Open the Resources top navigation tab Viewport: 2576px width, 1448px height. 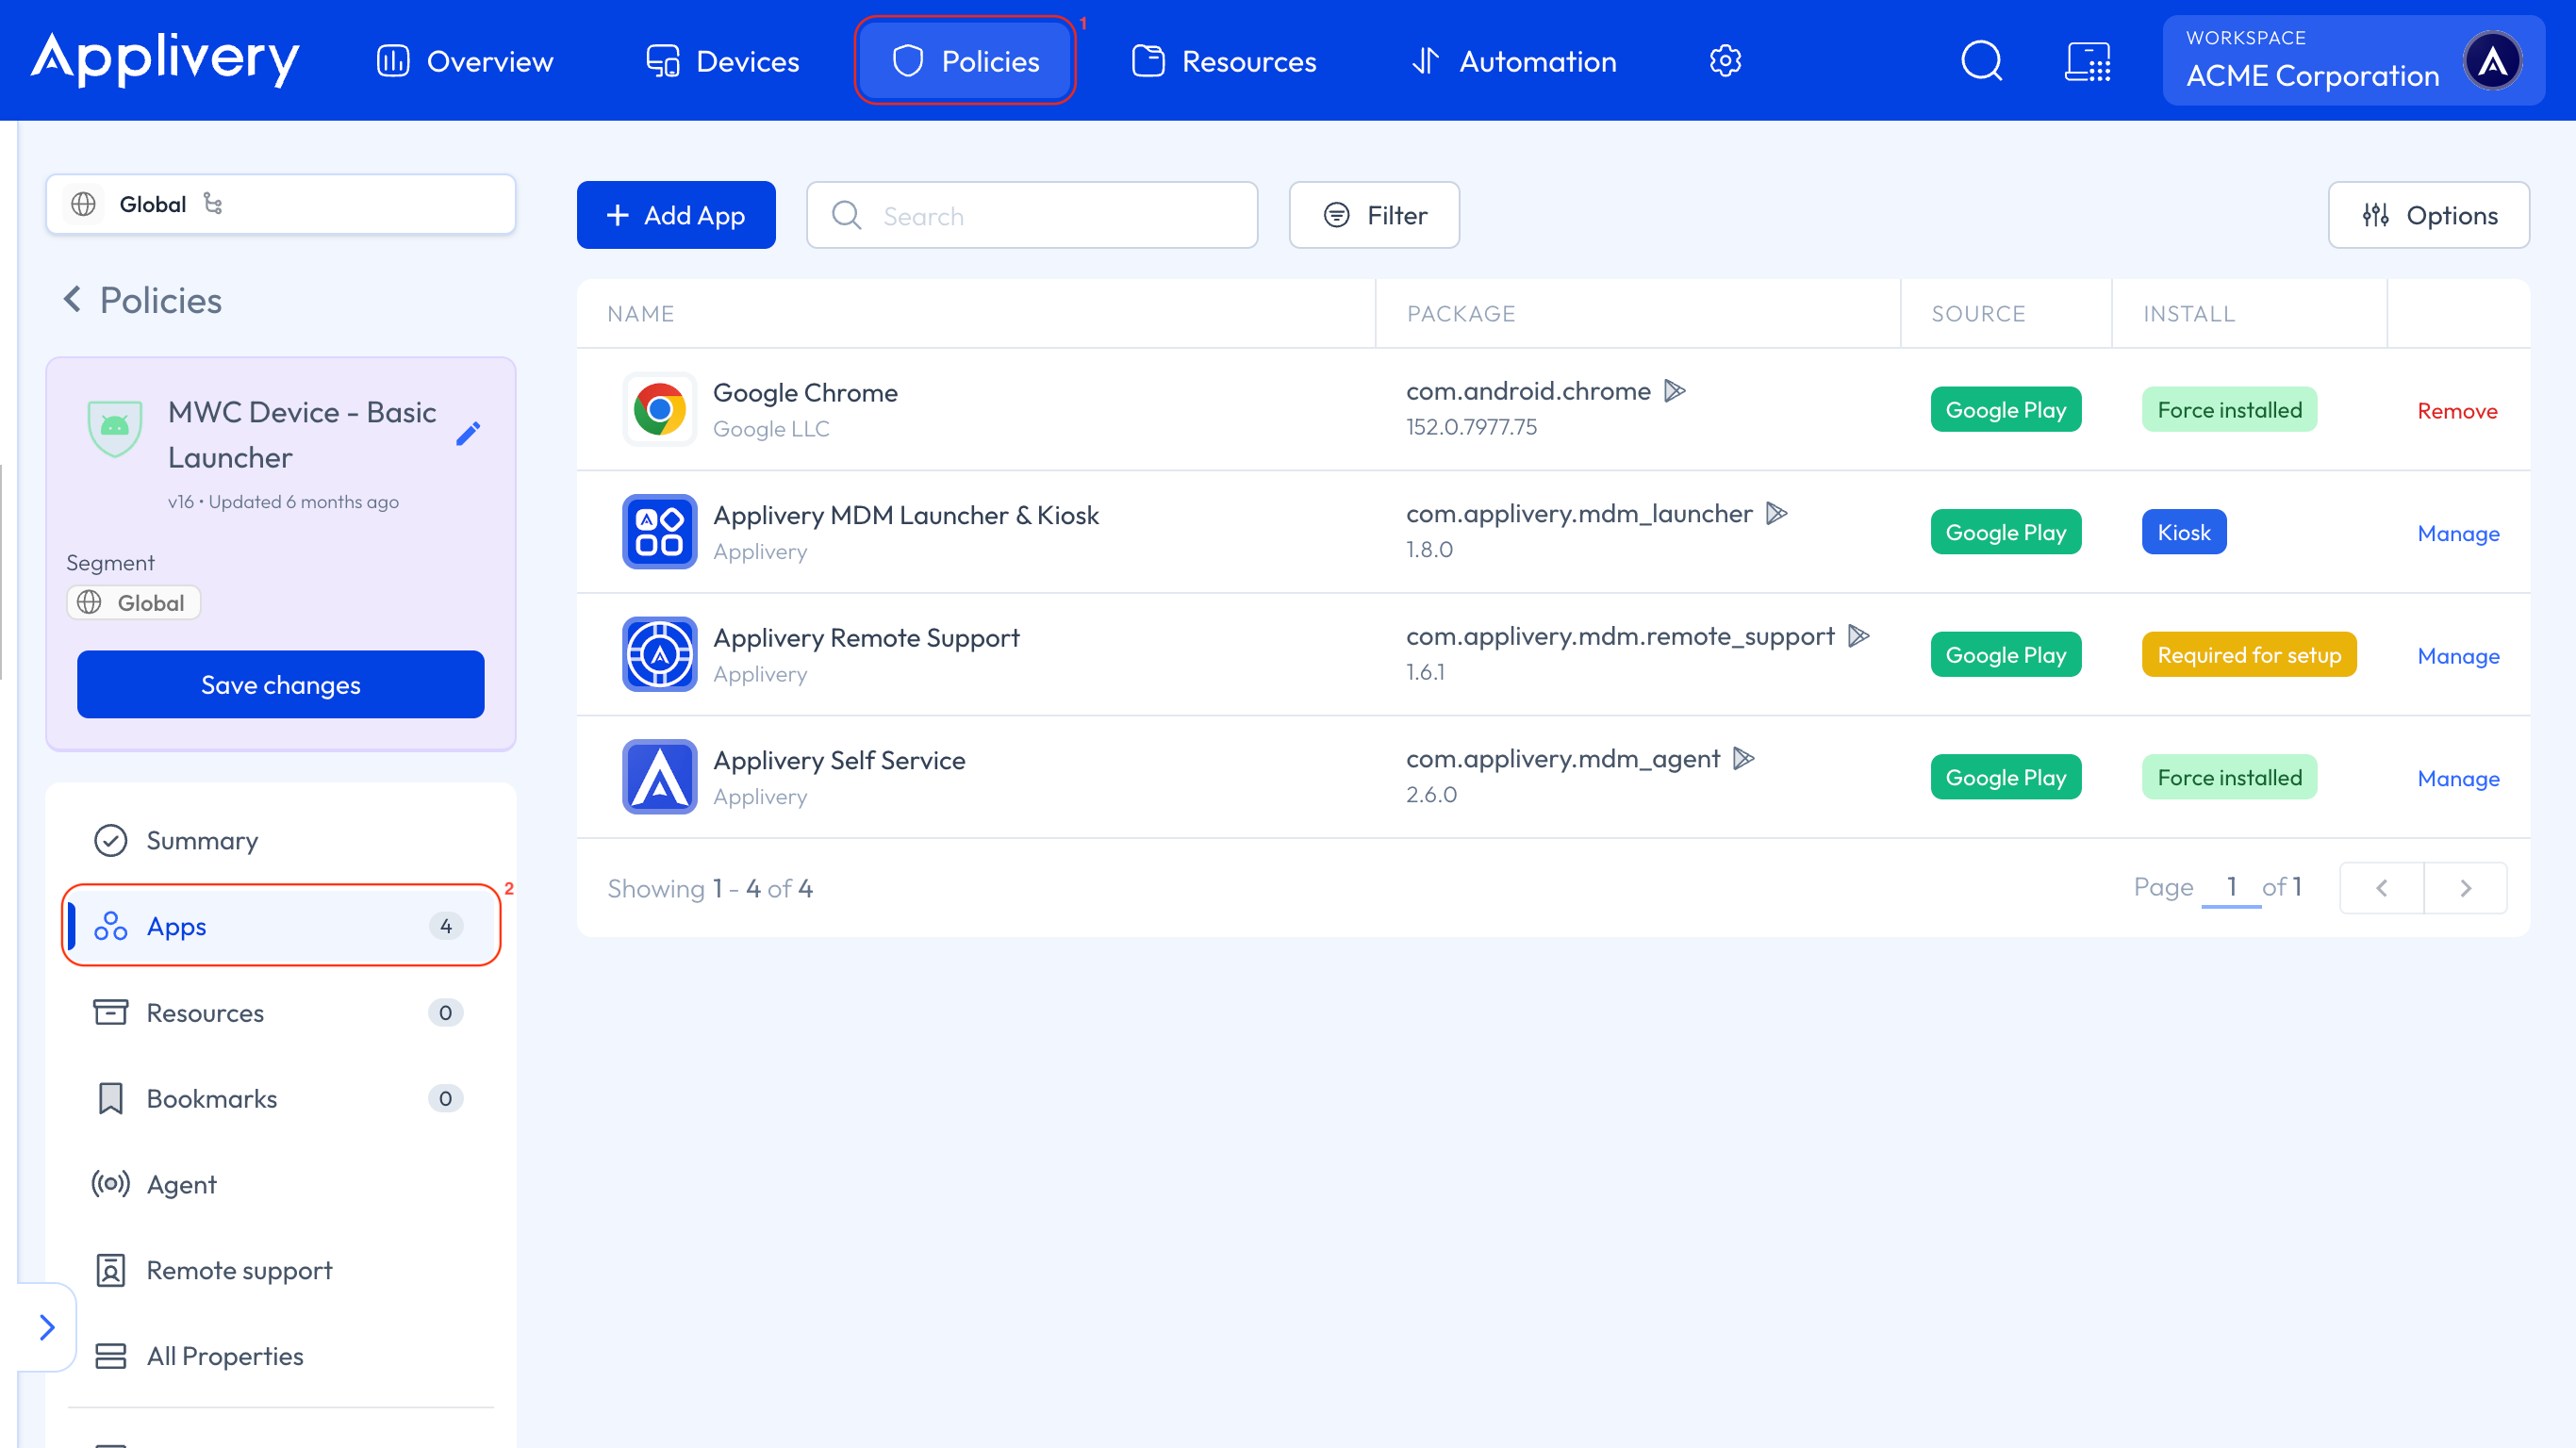click(1224, 61)
